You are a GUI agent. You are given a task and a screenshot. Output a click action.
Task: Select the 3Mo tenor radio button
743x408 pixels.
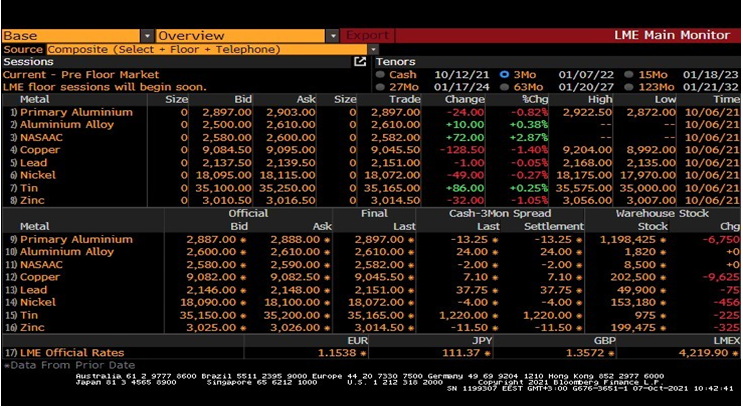point(504,74)
